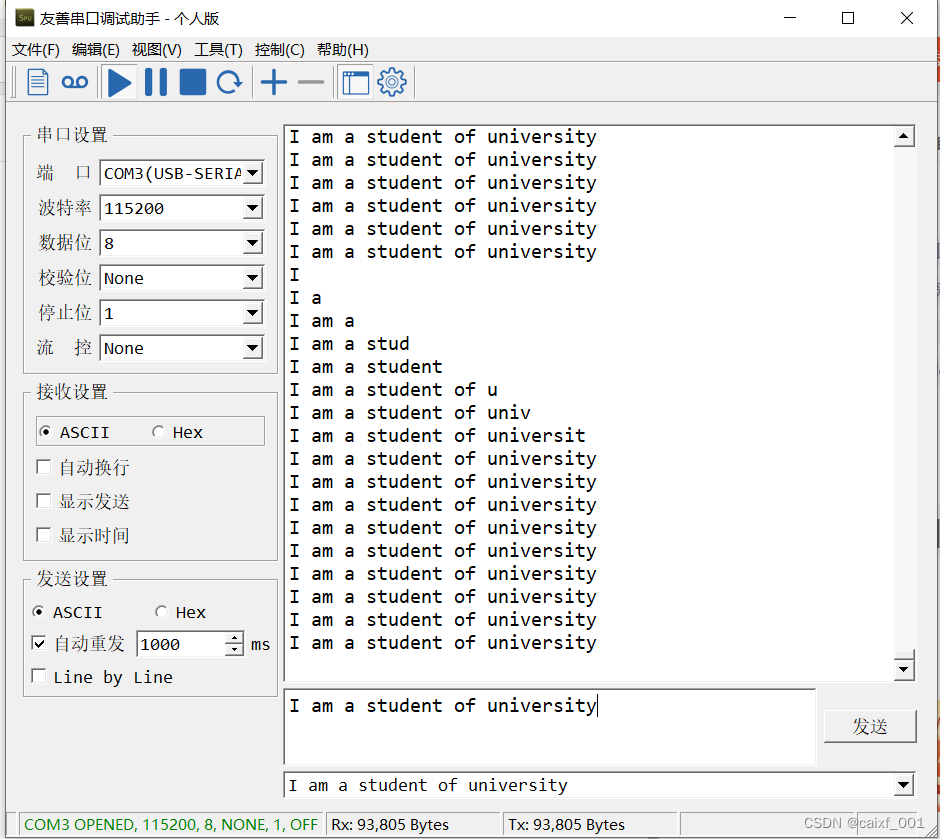
Task: Open the 文件(F) menu
Action: click(x=36, y=50)
